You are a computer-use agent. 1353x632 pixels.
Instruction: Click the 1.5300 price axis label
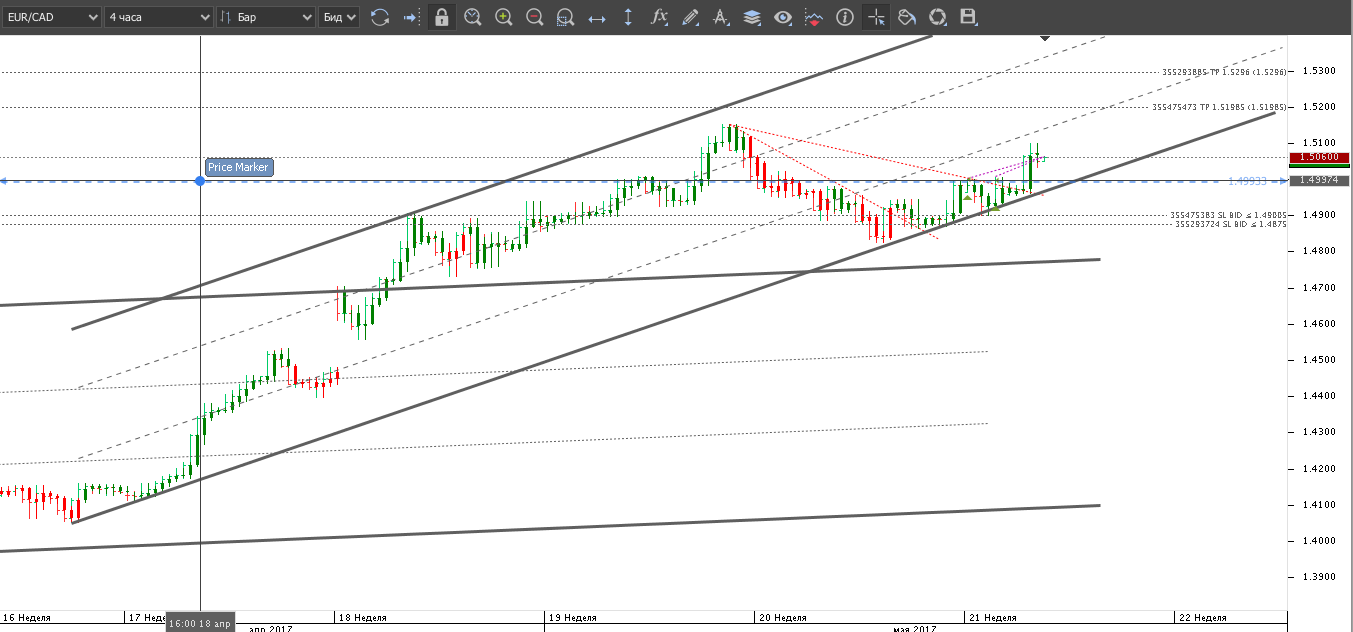(x=1318, y=71)
